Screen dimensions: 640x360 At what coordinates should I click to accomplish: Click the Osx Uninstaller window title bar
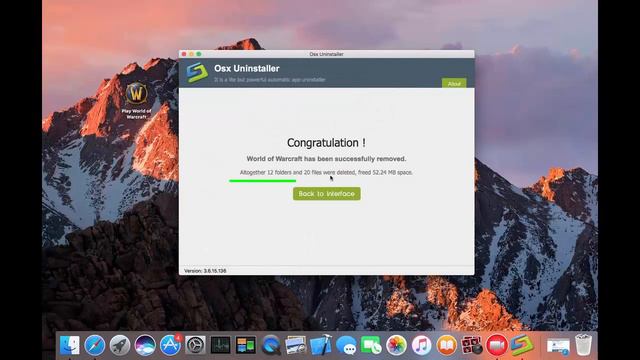click(327, 54)
